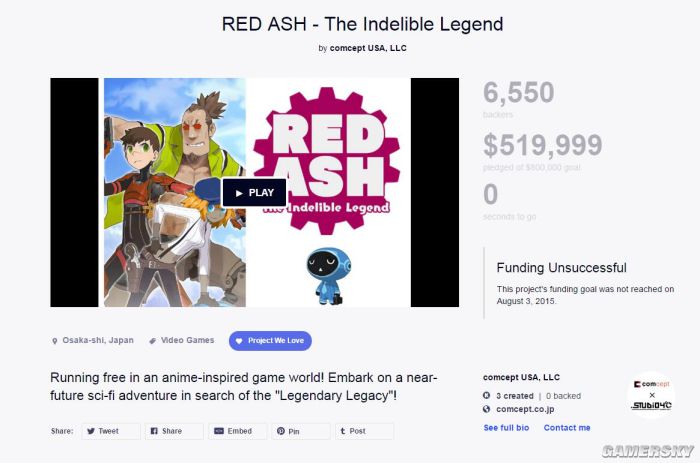Open See full bio link
The height and width of the screenshot is (463, 700).
point(506,428)
